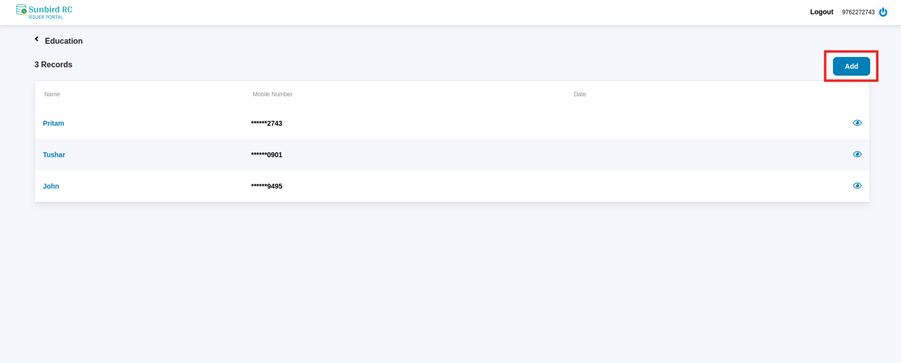
Task: Click the Logout link
Action: (x=821, y=12)
